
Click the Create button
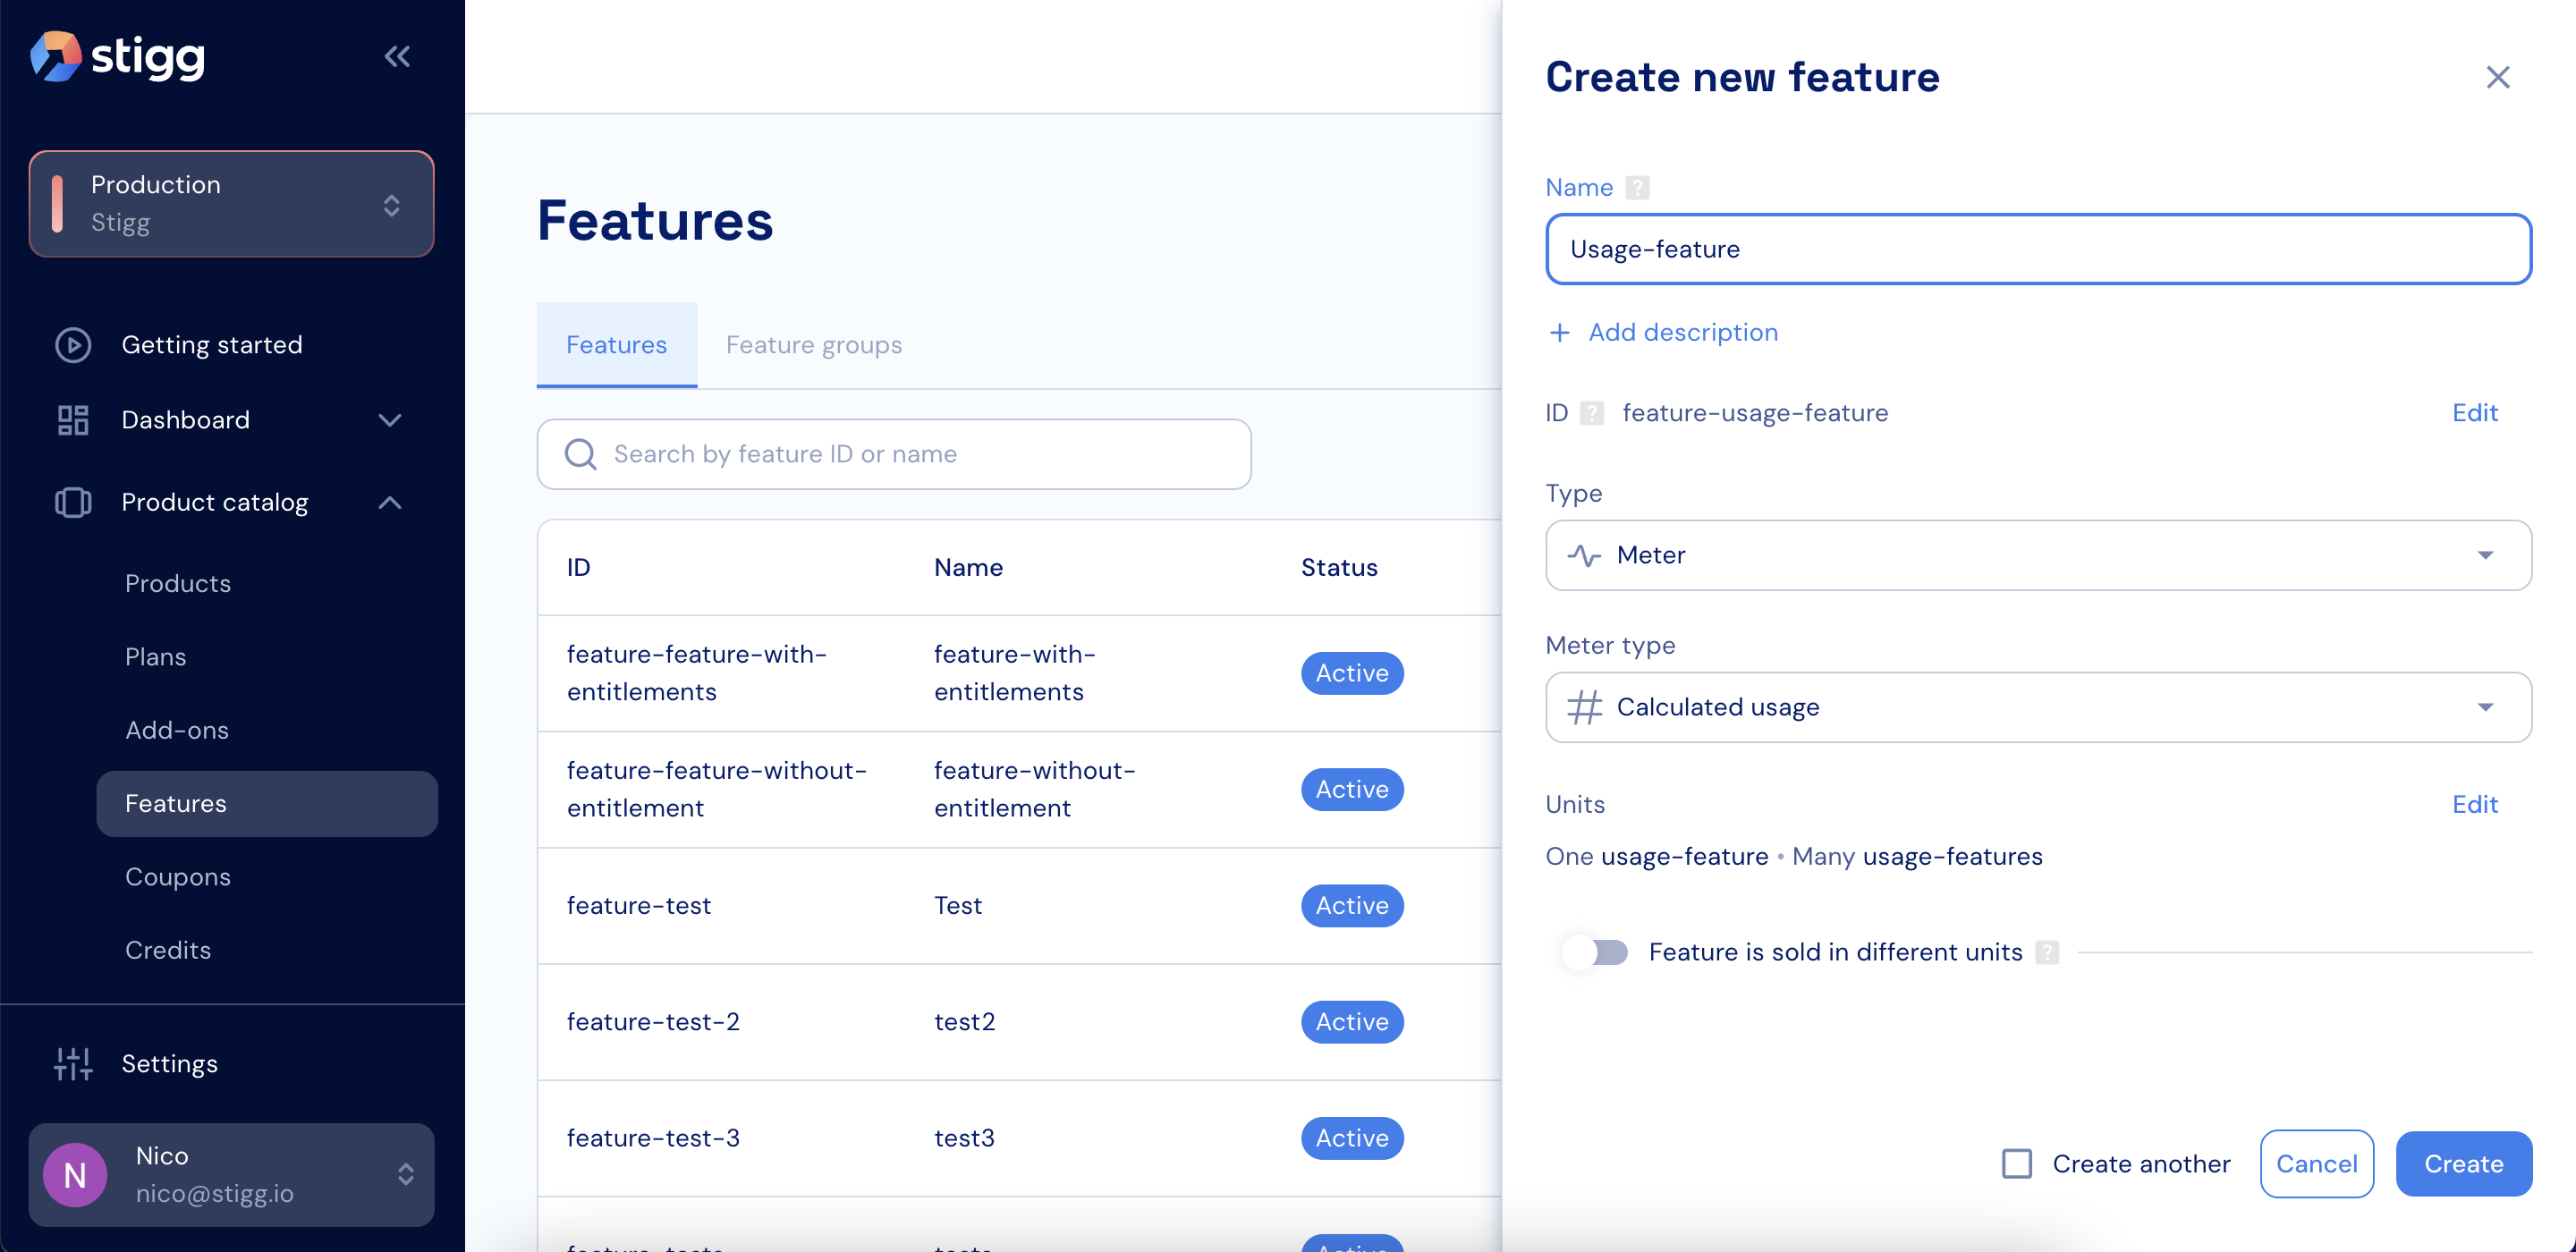(x=2463, y=1164)
